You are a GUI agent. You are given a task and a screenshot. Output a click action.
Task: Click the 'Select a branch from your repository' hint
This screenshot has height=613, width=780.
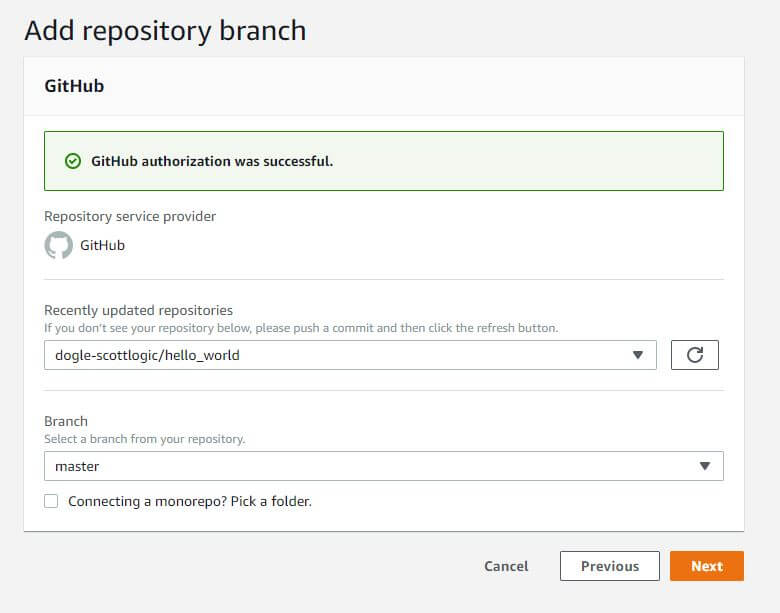point(144,439)
